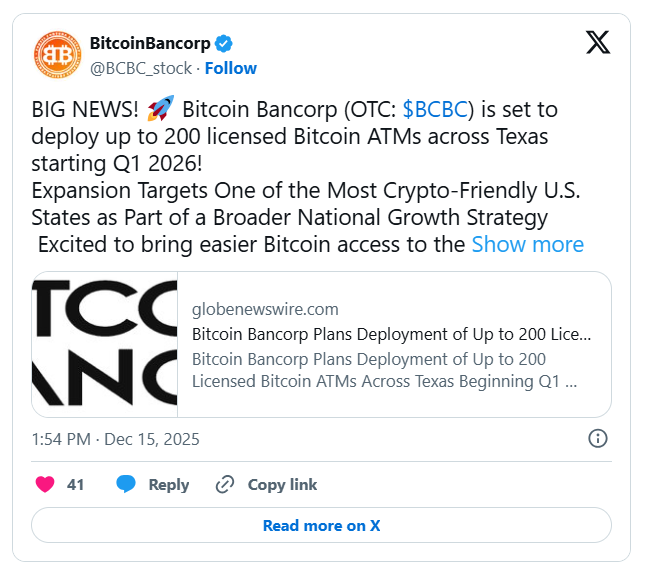Open the link preview thumbnail image
The image size is (650, 575).
105,344
